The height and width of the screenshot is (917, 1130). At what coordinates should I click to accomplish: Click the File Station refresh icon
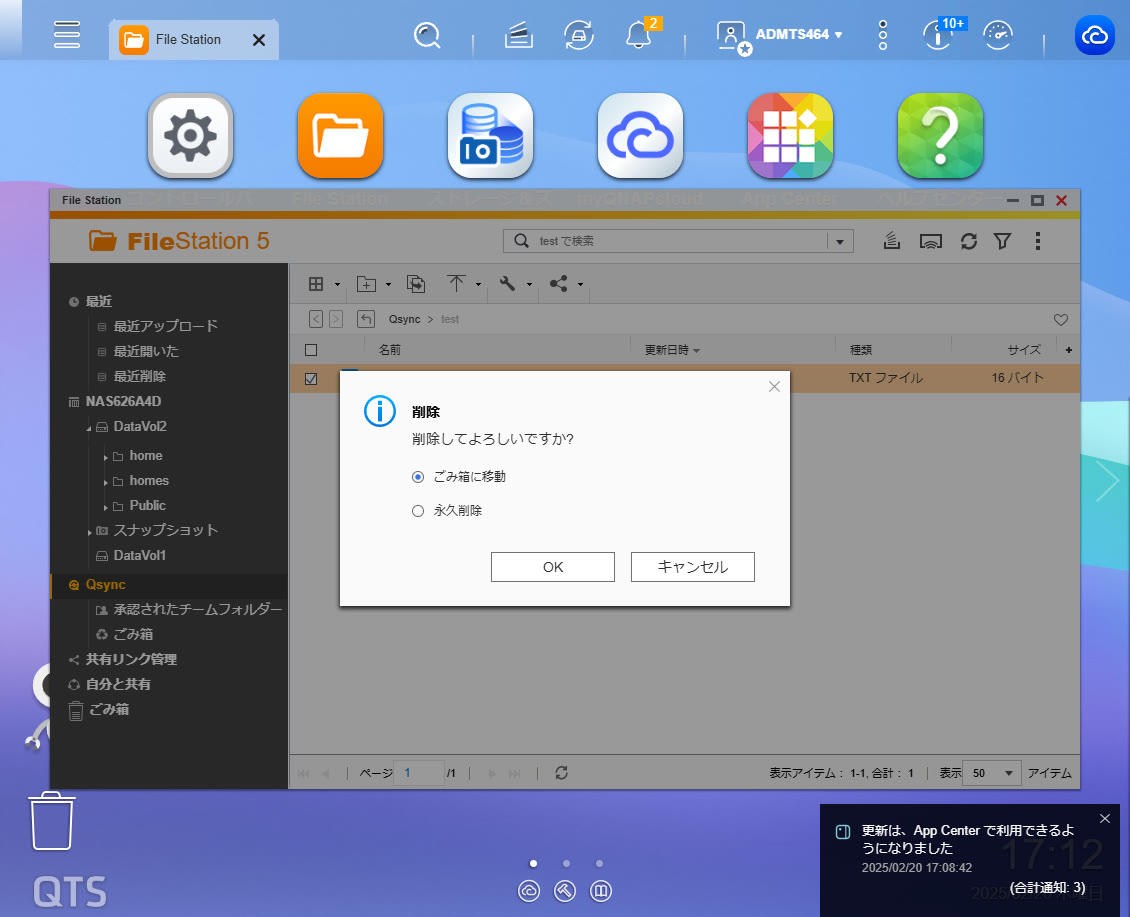click(x=969, y=241)
